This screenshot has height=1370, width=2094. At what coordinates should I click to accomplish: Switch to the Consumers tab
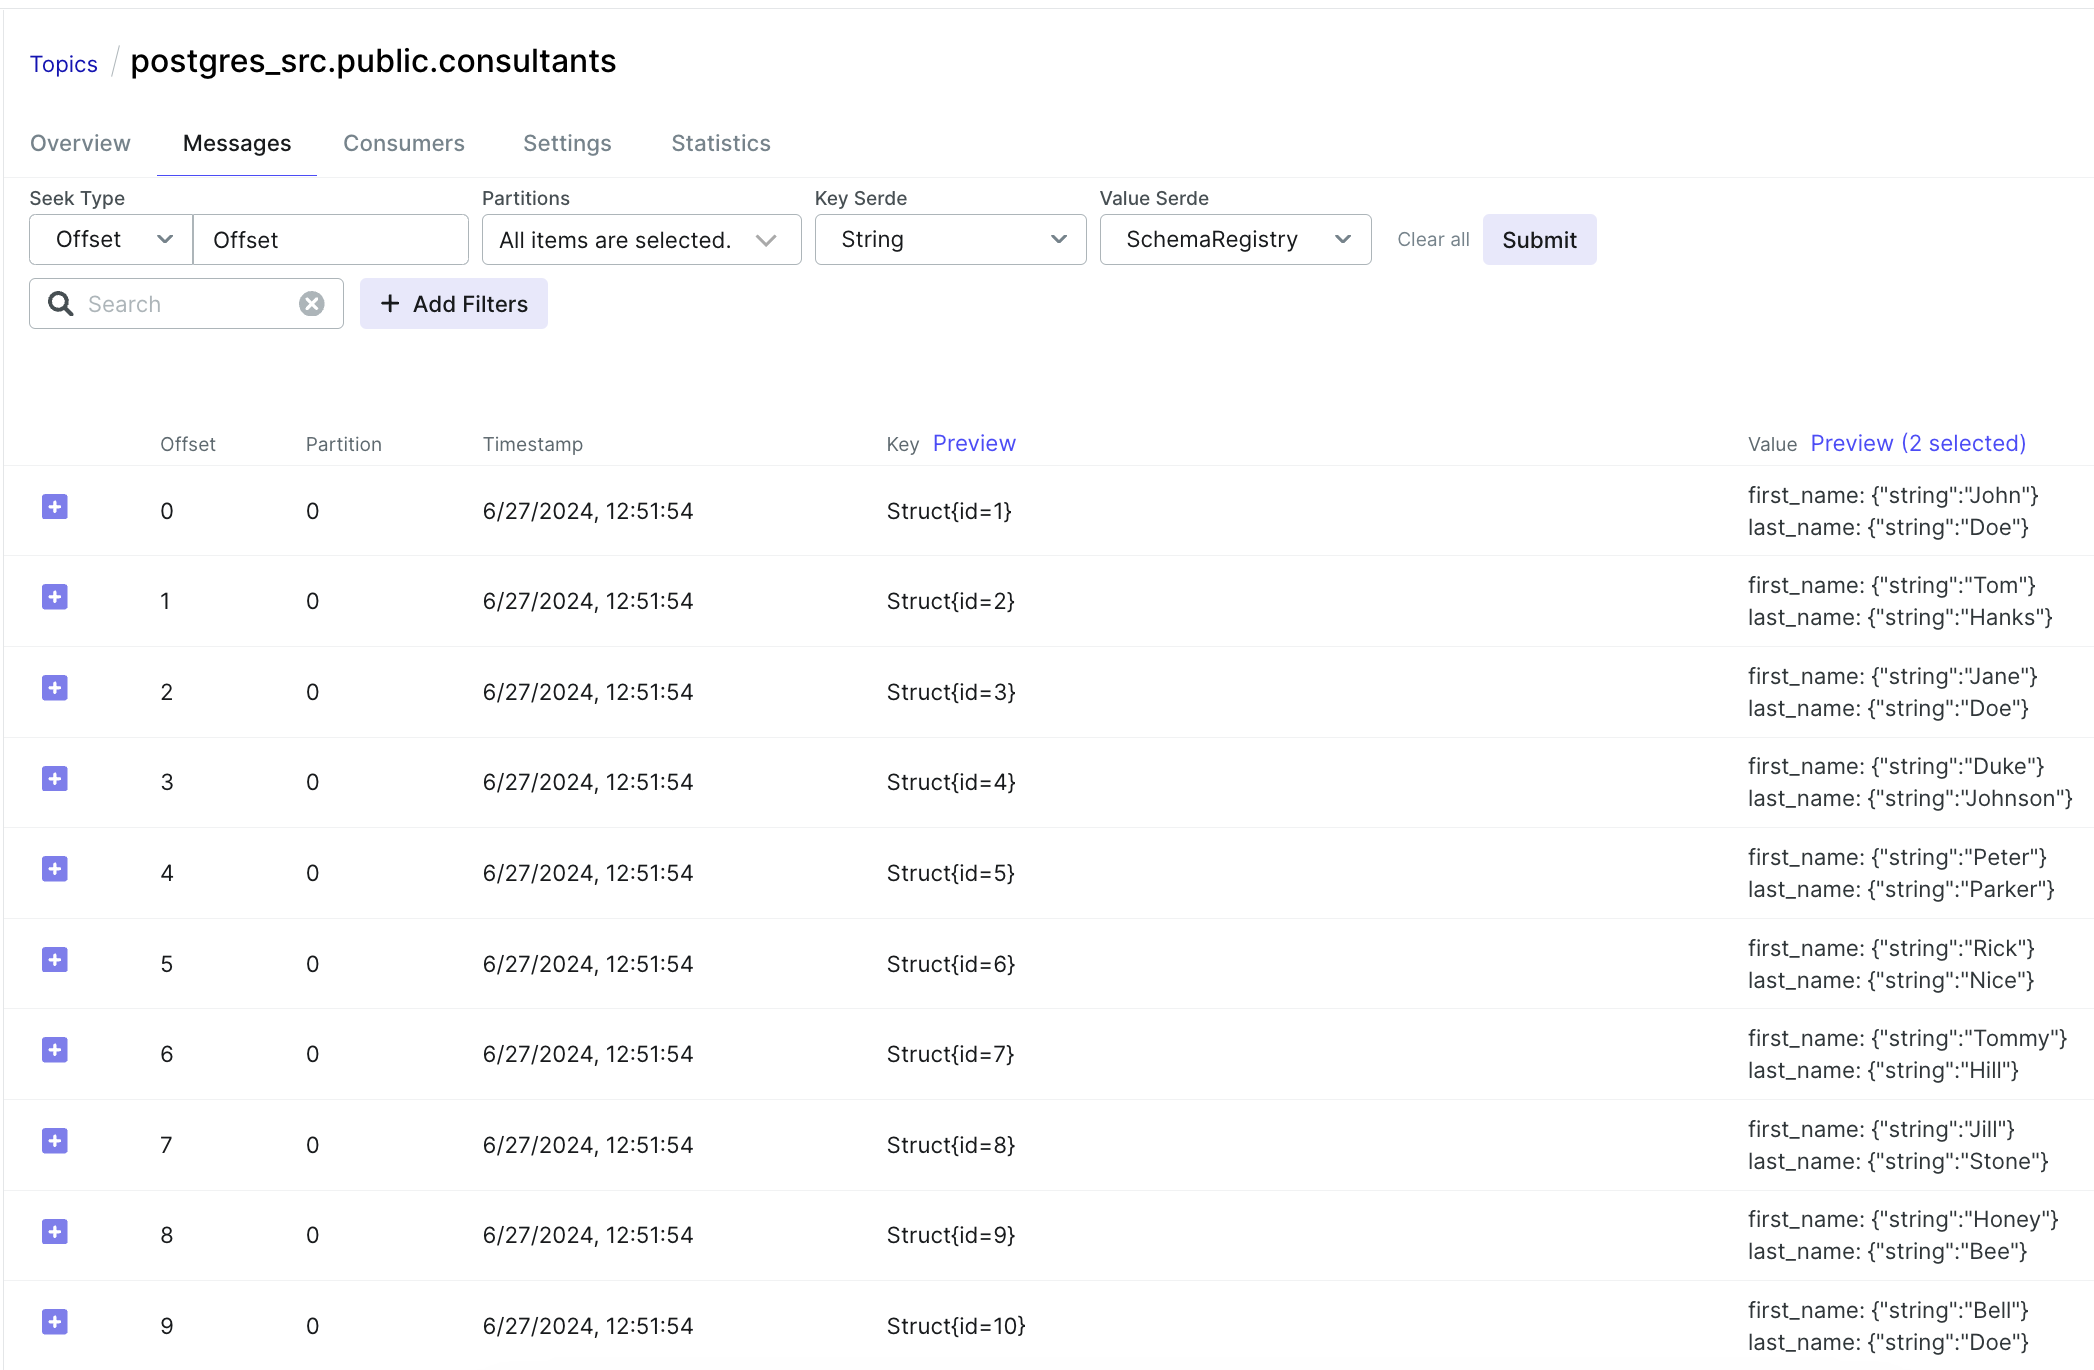(x=404, y=143)
